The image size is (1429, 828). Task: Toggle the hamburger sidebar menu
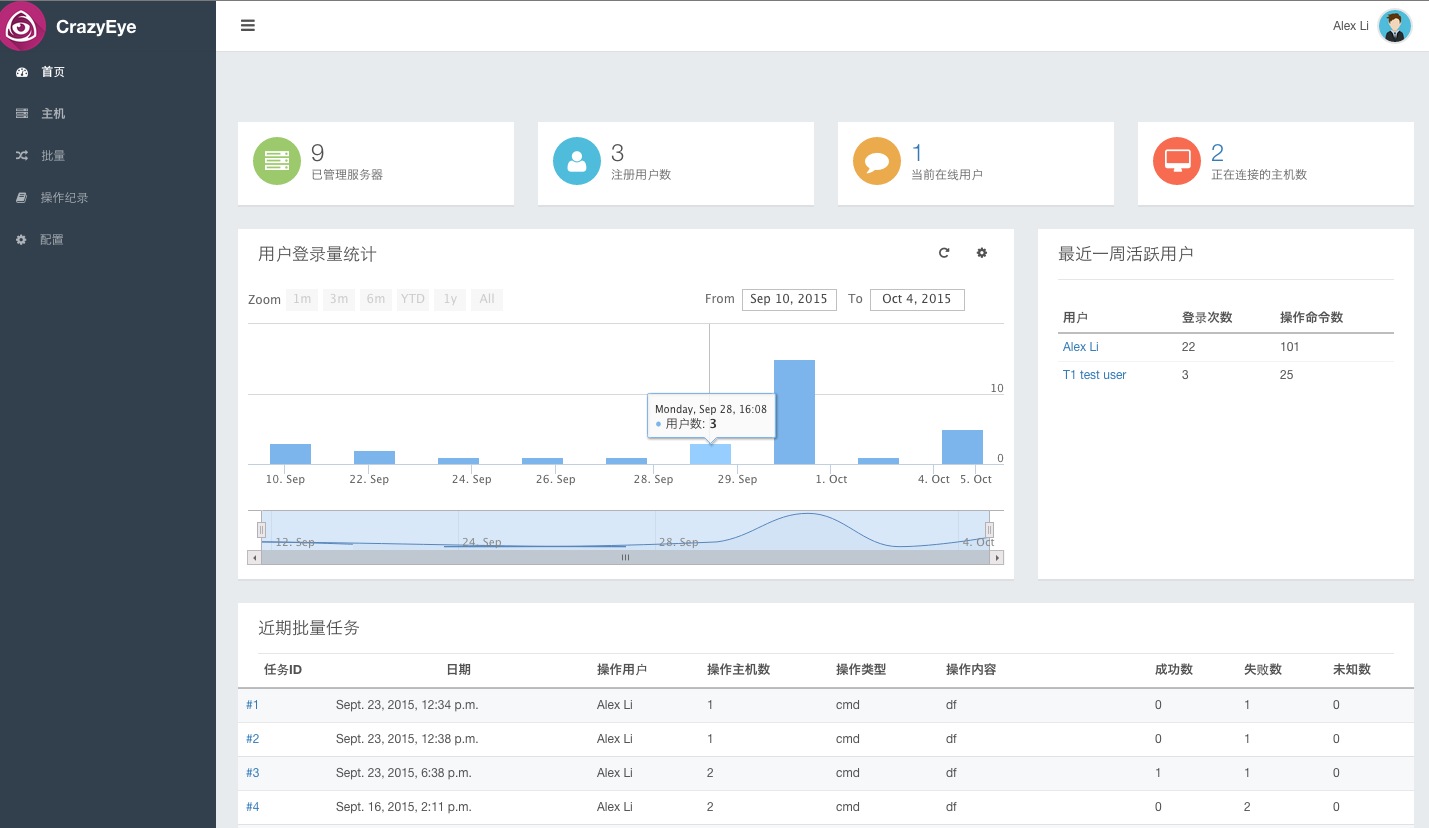point(248,26)
